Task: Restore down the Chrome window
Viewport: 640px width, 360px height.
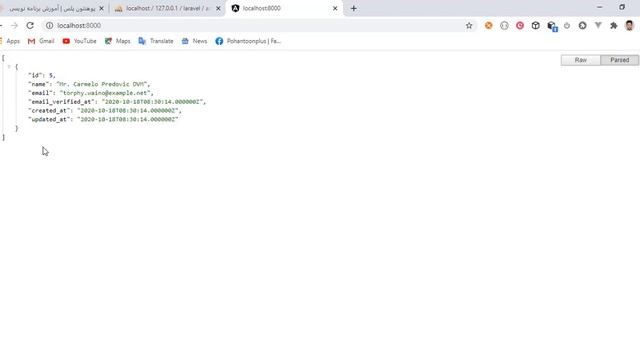Action: [x=622, y=7]
